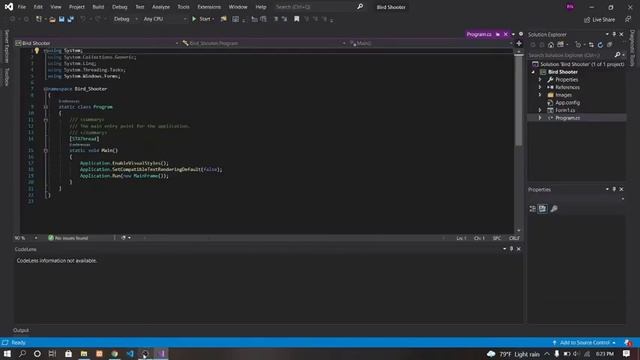Click the Home icon in Solution Explorer
Screen dimensions: 640x360
[x=551, y=45]
